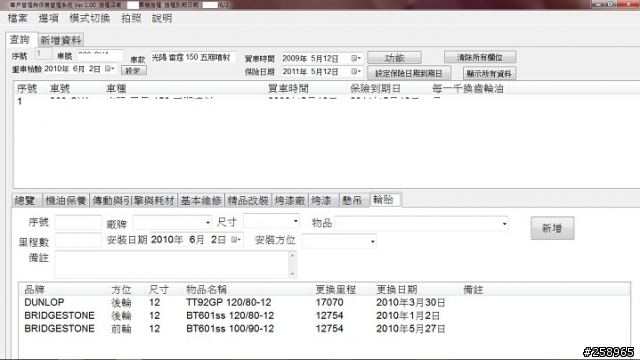Select BT601ss 100/90-12 entry
This screenshot has height=360, width=640.
click(x=230, y=329)
